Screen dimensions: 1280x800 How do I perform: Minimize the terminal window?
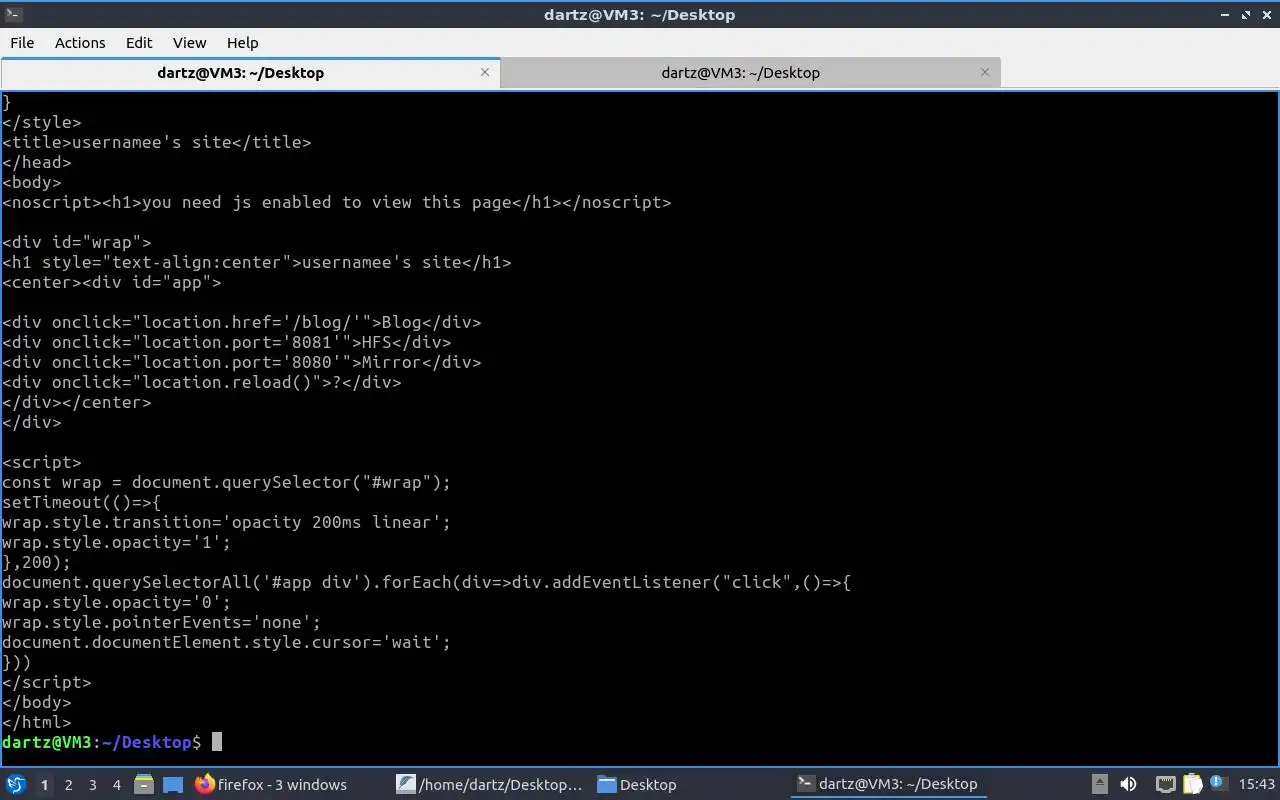1226,15
